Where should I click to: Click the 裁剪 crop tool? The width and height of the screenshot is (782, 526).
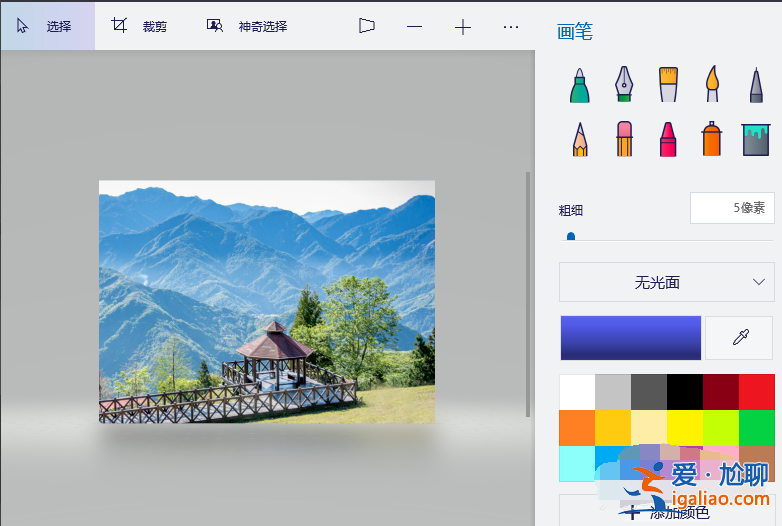139,26
